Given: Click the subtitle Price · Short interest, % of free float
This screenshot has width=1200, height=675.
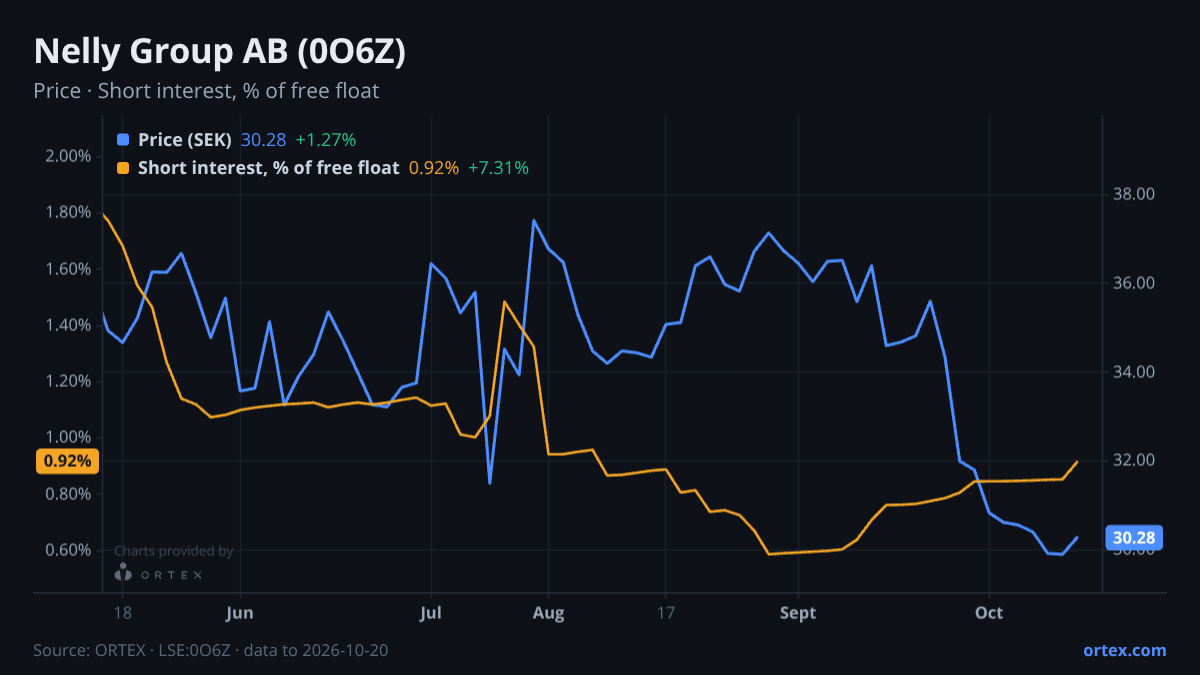Looking at the screenshot, I should click(x=206, y=91).
